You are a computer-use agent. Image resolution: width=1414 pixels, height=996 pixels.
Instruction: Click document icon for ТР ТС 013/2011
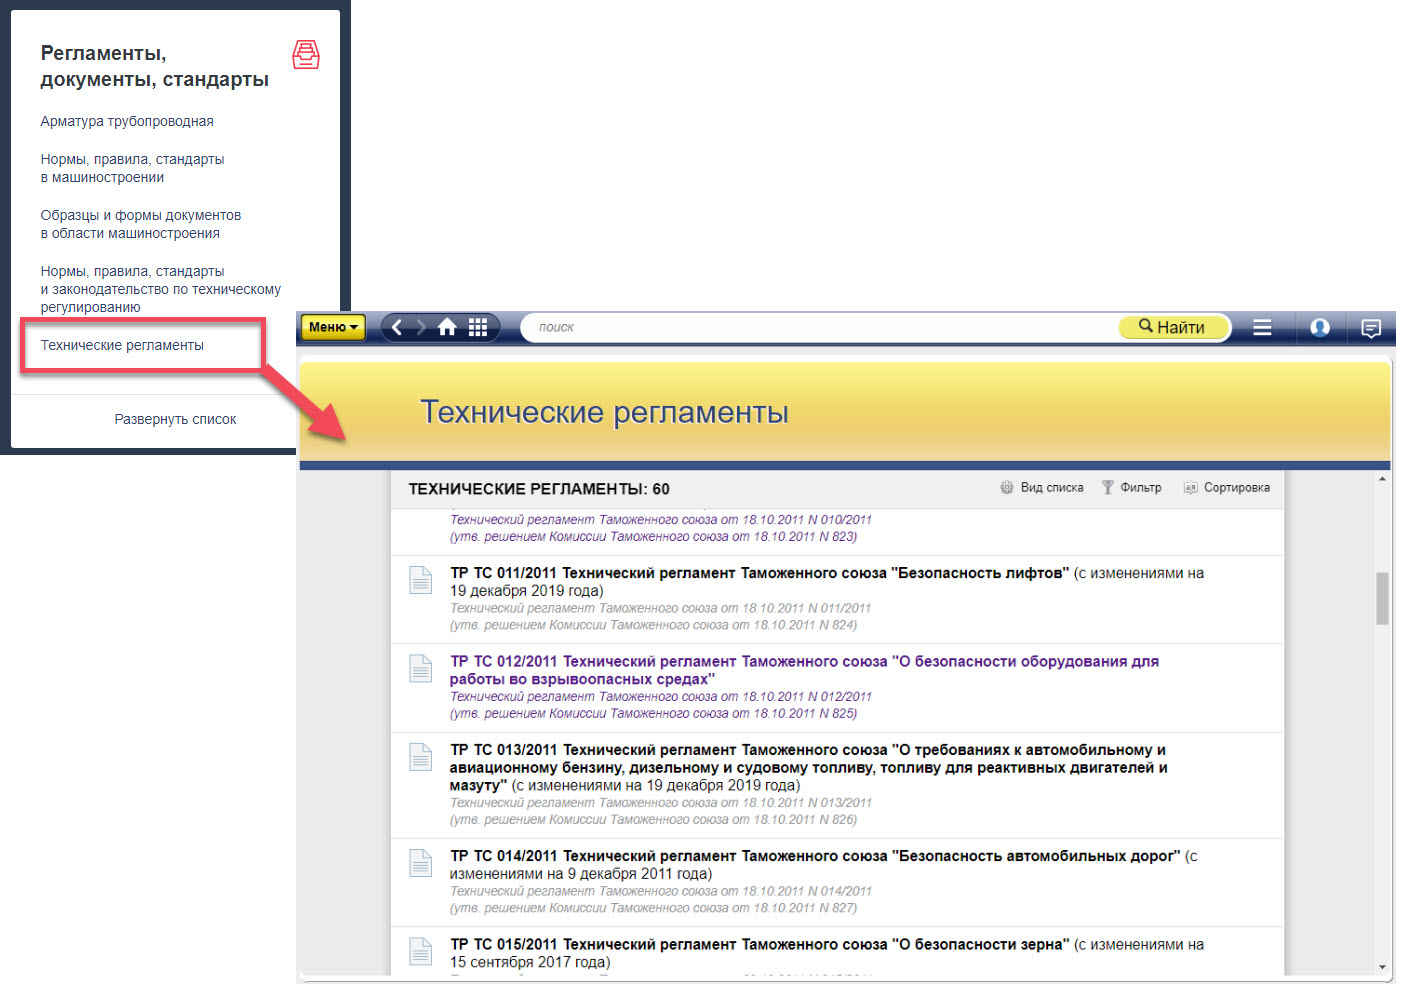pos(421,757)
